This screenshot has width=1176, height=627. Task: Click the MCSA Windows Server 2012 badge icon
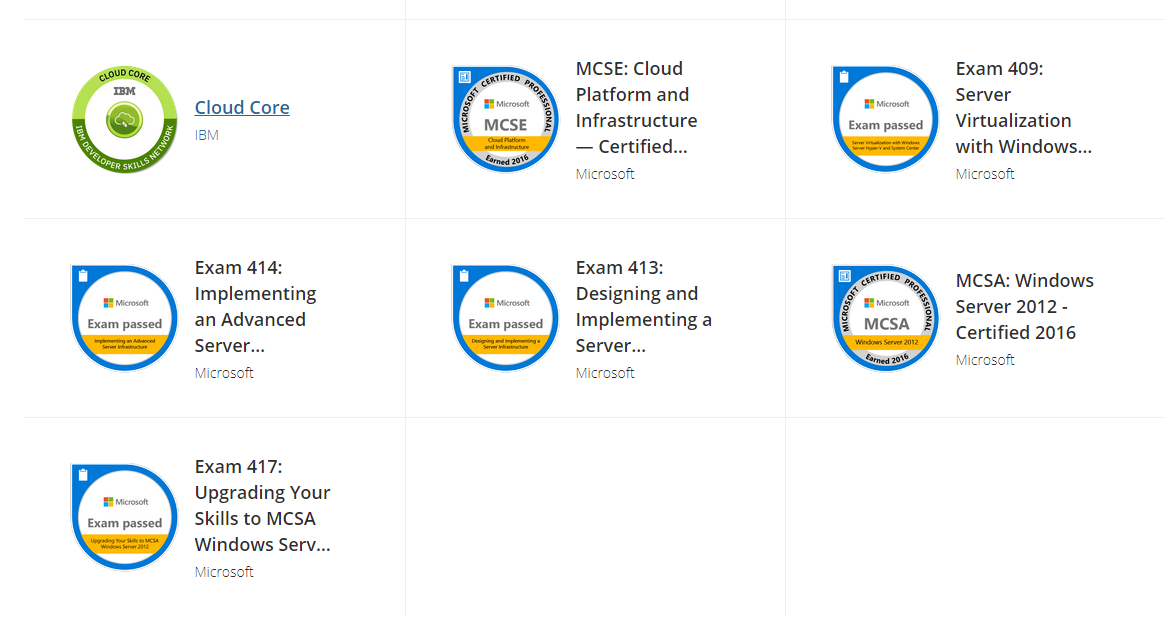[x=886, y=318]
